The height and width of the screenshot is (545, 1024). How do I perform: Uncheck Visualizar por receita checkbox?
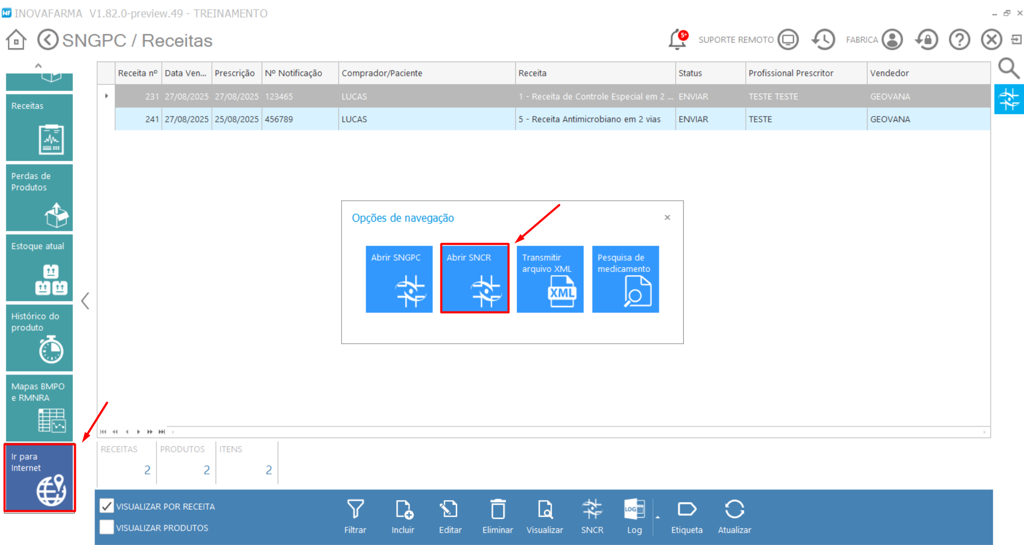pyautogui.click(x=106, y=506)
